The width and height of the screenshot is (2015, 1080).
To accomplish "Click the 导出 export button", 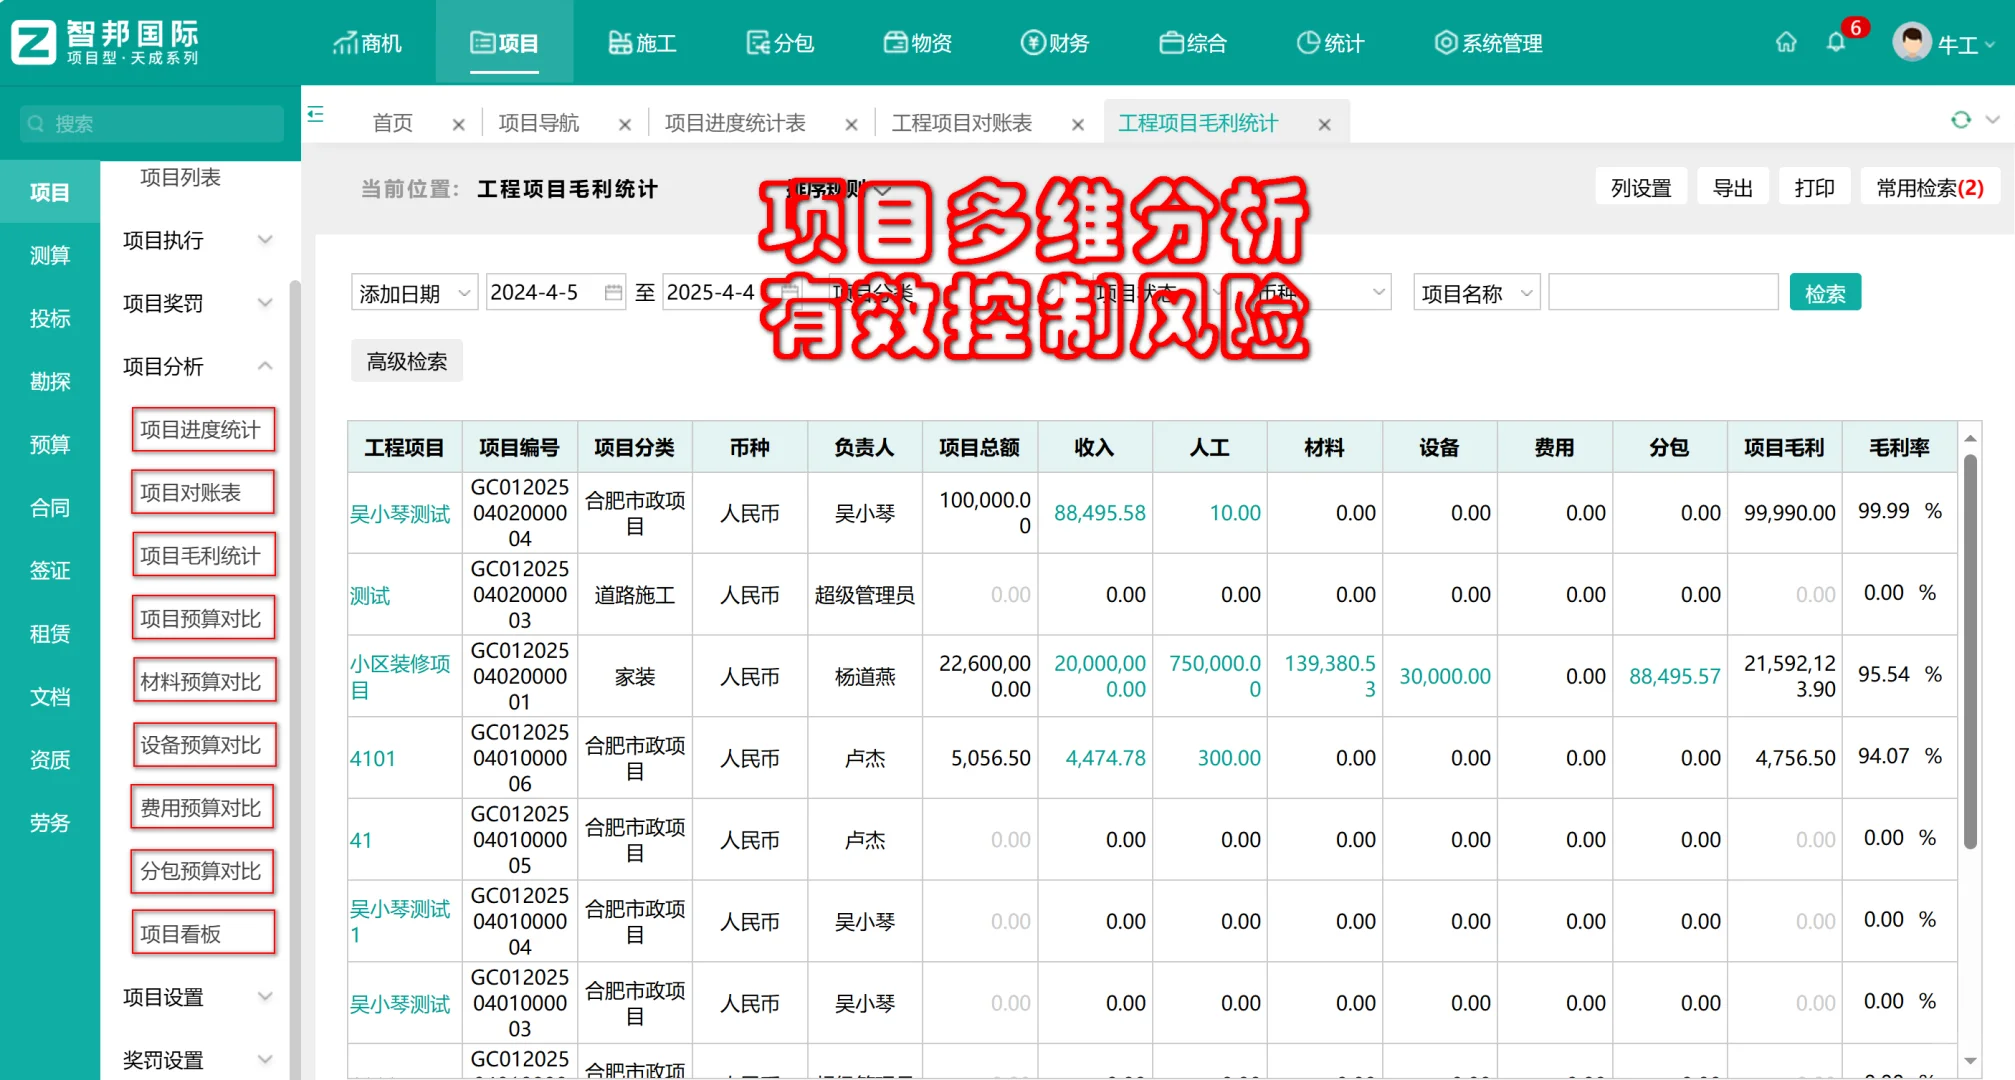I will click(x=1732, y=186).
